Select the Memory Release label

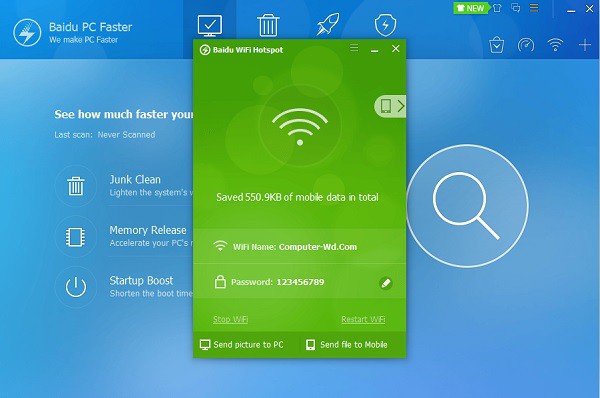pyautogui.click(x=148, y=230)
